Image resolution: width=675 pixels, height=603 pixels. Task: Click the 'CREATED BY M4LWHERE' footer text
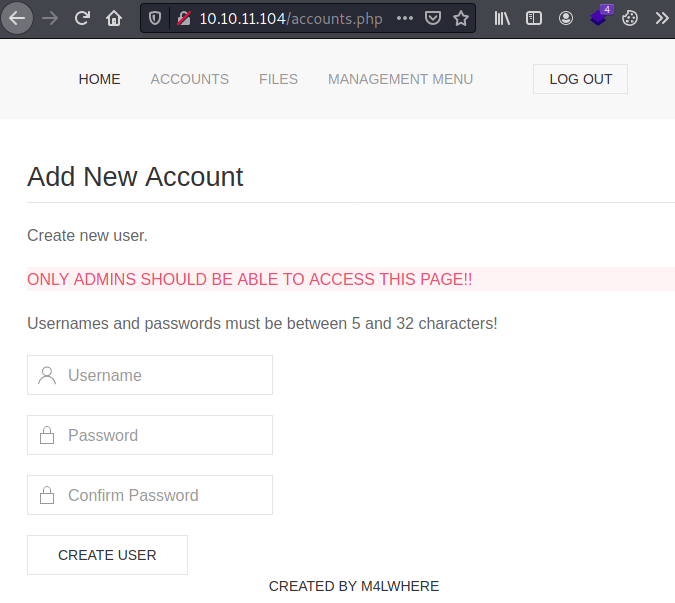(x=354, y=586)
